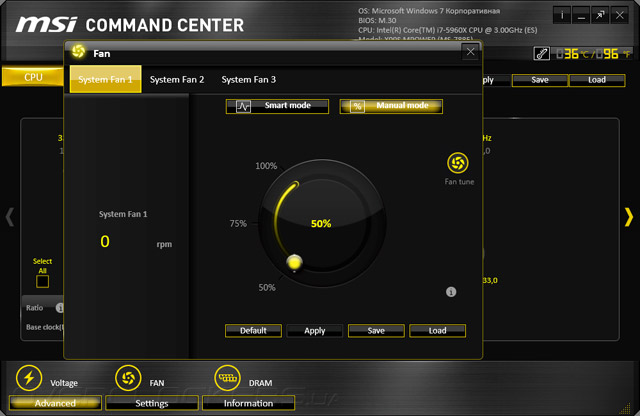Image resolution: width=640 pixels, height=416 pixels.
Task: Click the System Fan 1 rpm value 0
Action: [105, 241]
